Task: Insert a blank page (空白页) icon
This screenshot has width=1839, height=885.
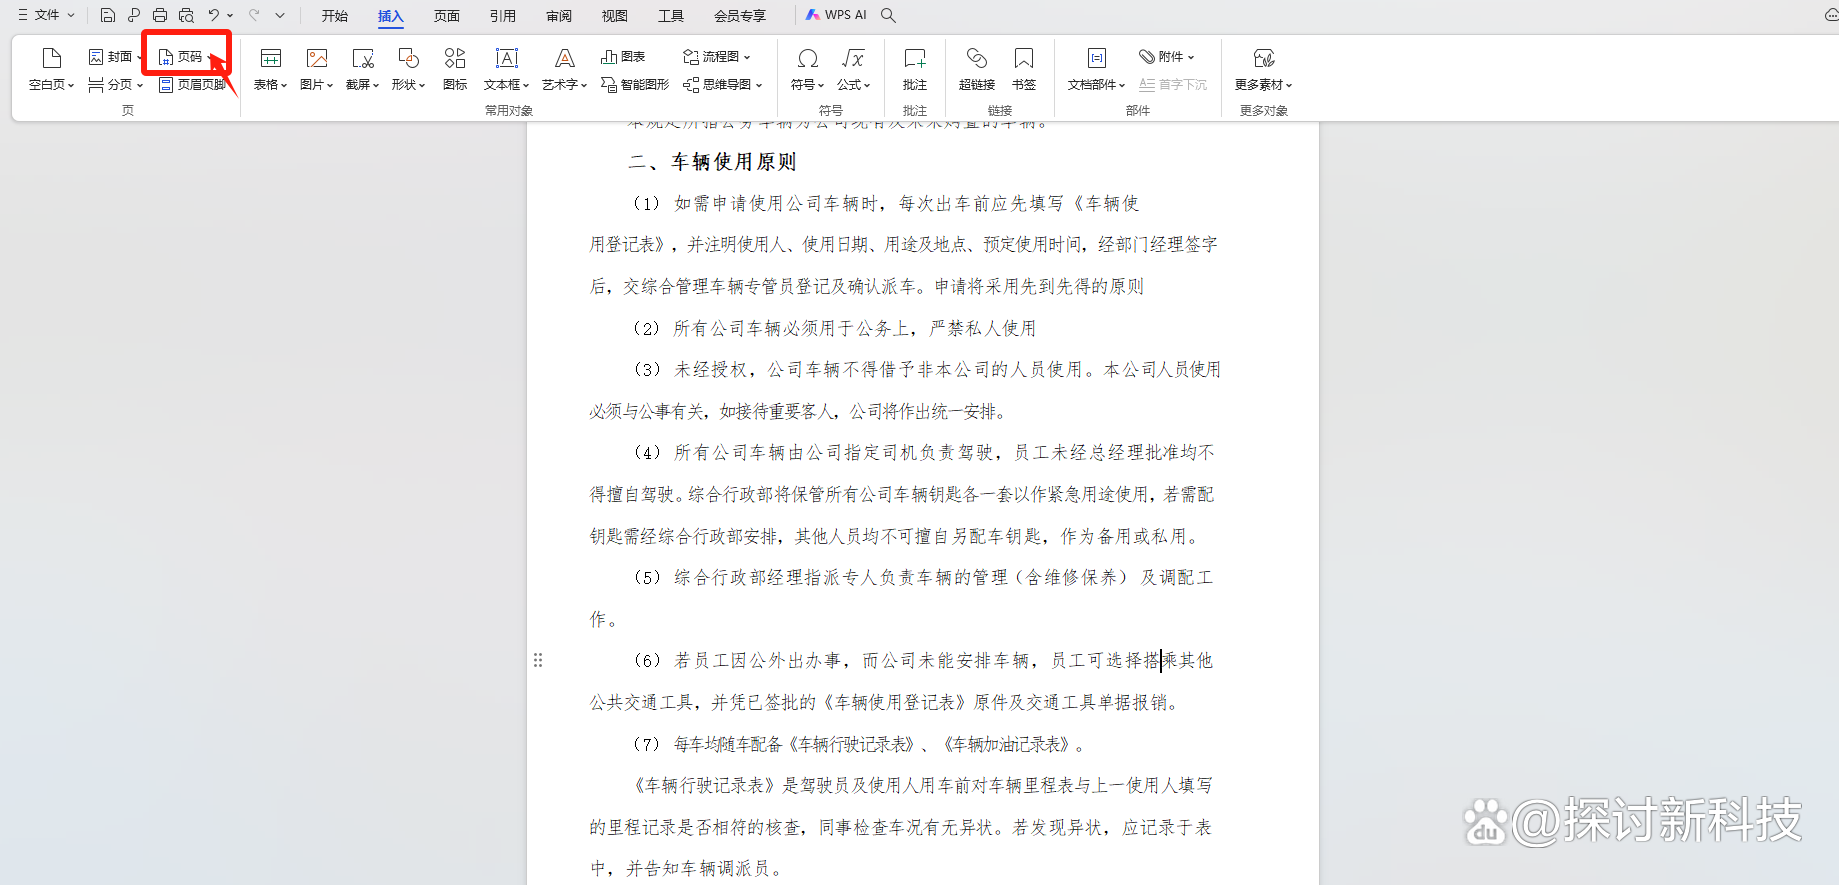Action: [52, 58]
